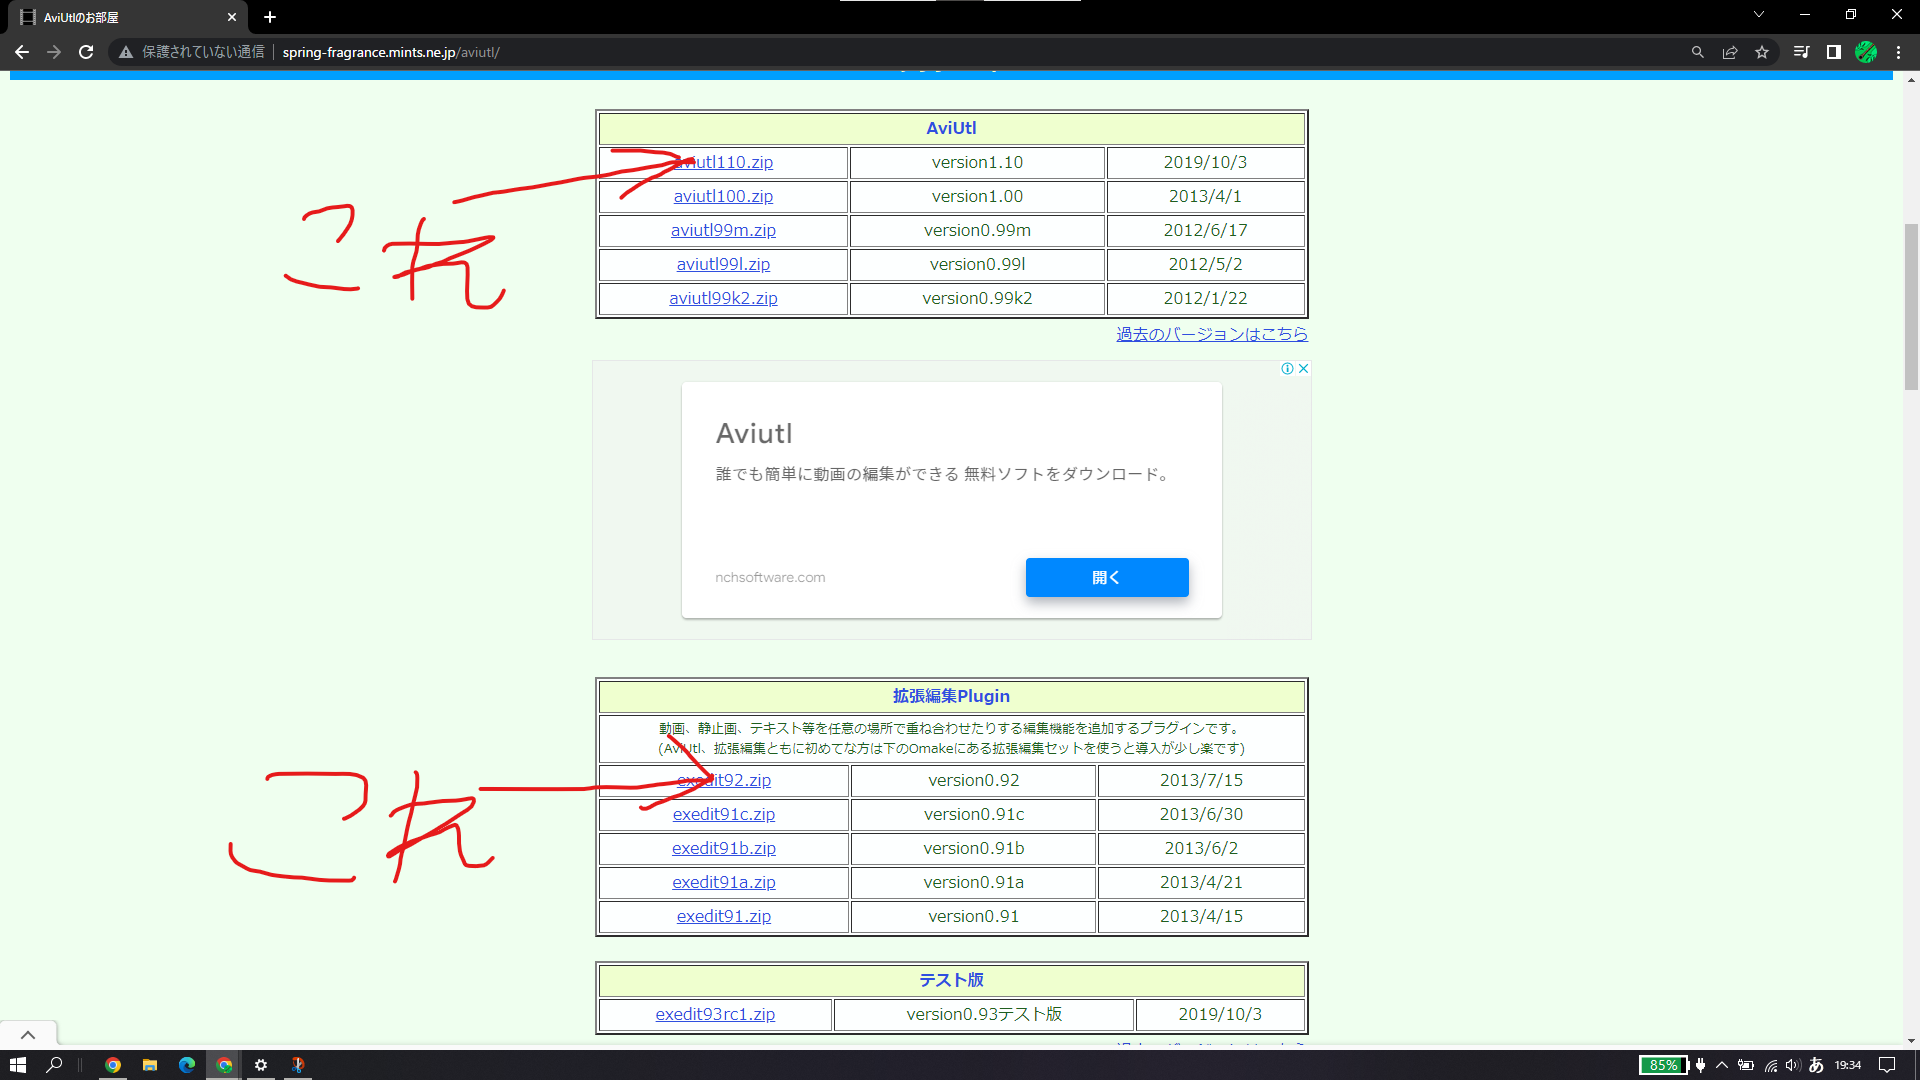1920x1080 pixels.
Task: Open Chrome three-dot menu
Action: coord(1899,52)
